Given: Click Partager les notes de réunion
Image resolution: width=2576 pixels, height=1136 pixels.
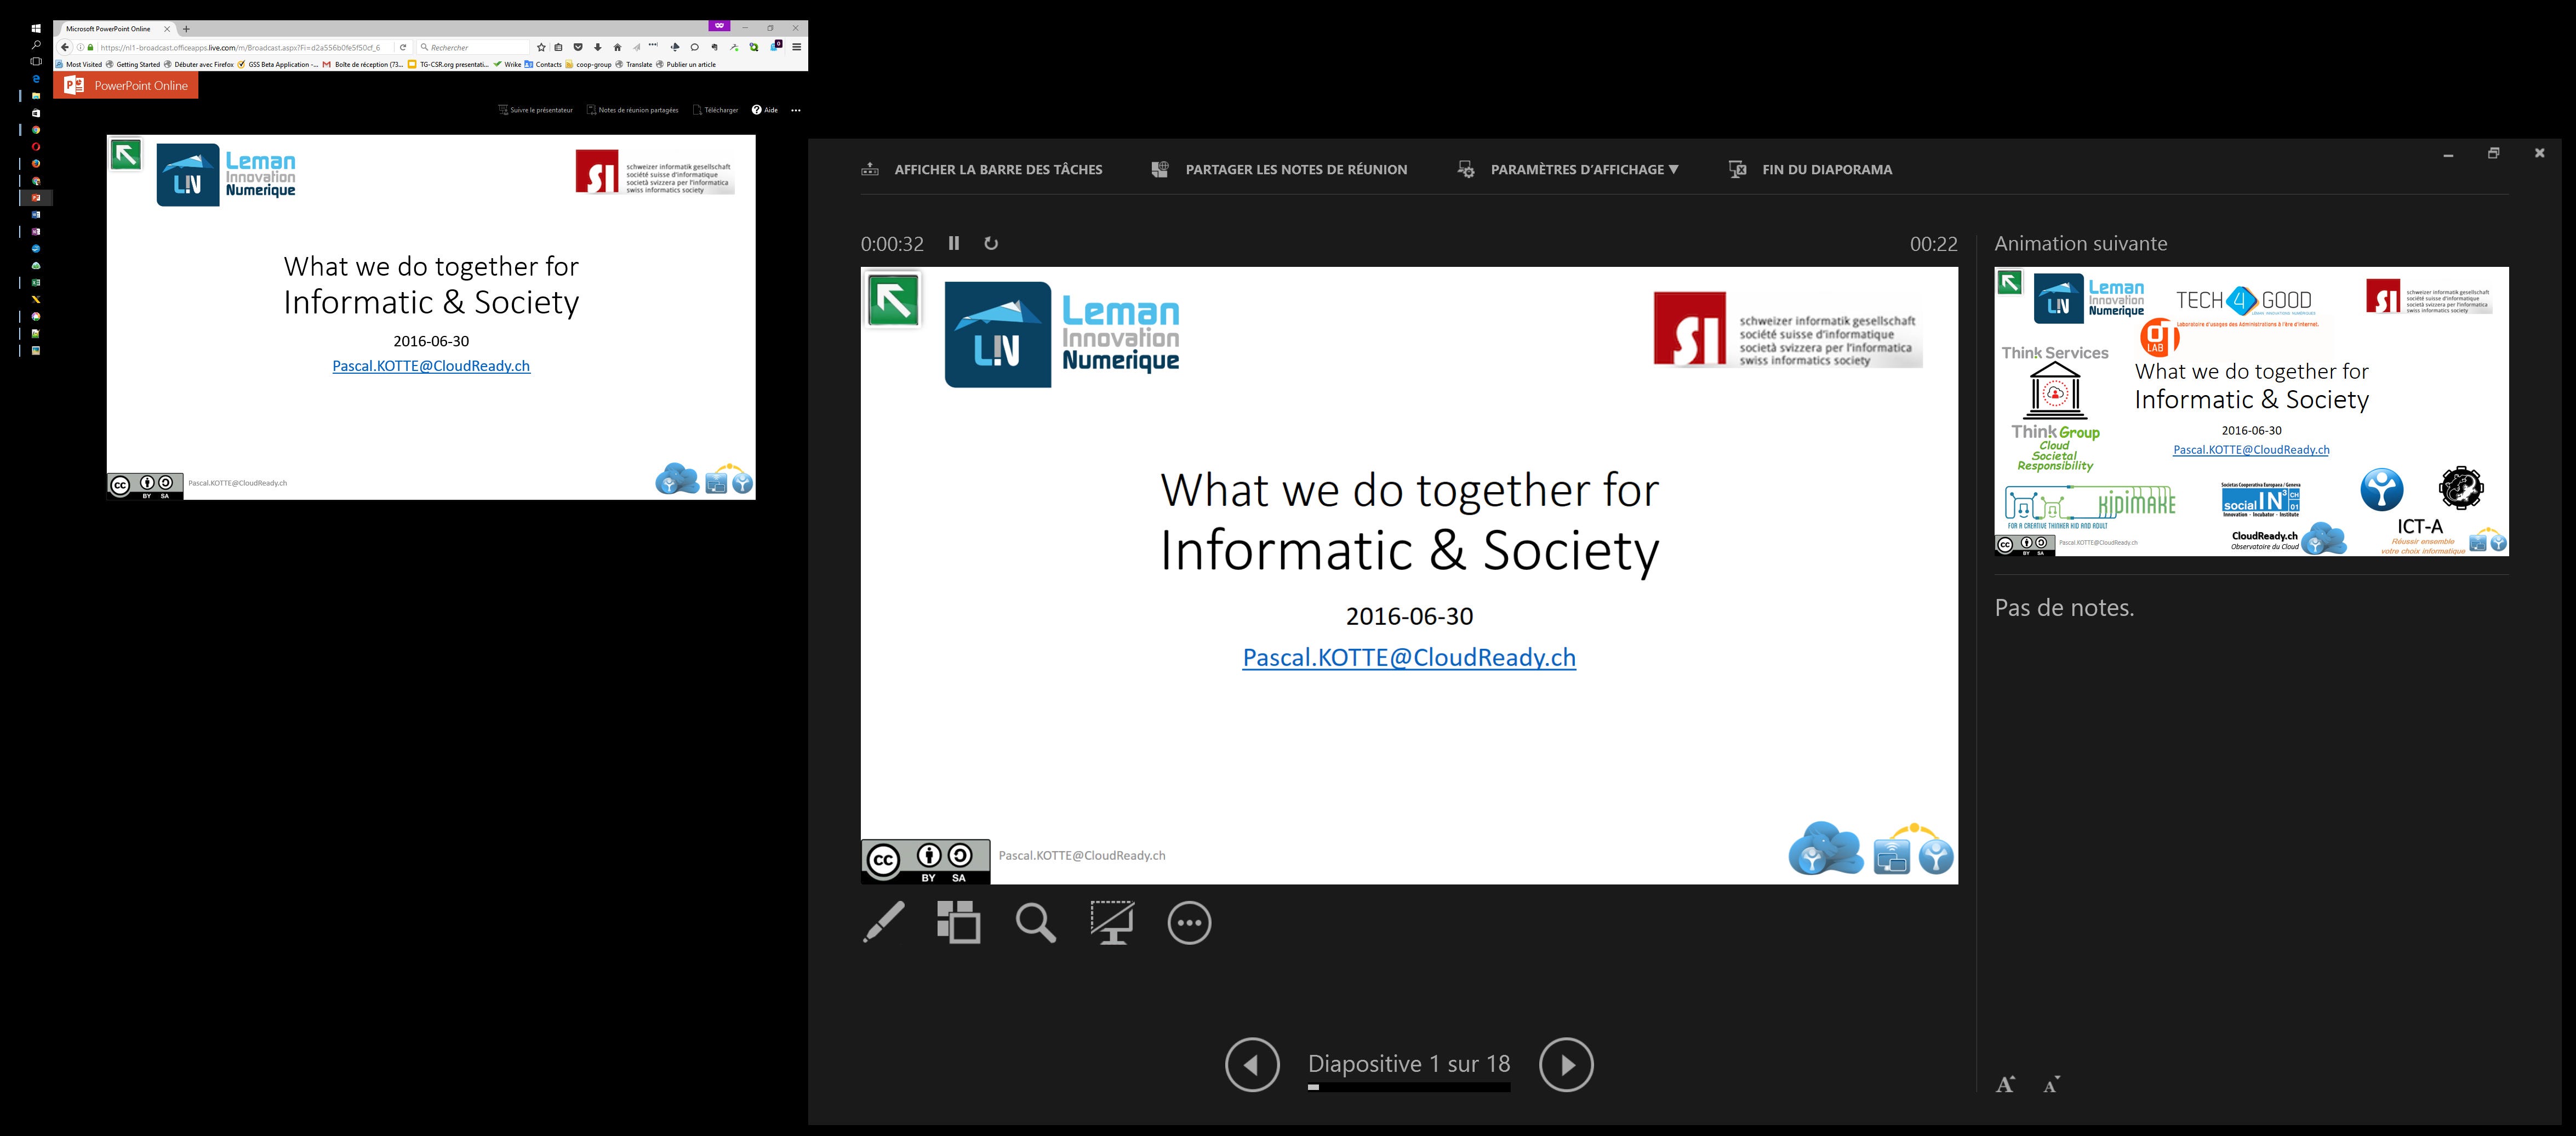Looking at the screenshot, I should 1295,170.
